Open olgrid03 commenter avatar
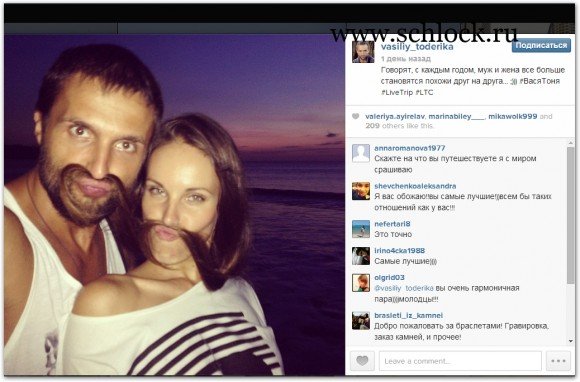This screenshot has width=580, height=382. 361,283
